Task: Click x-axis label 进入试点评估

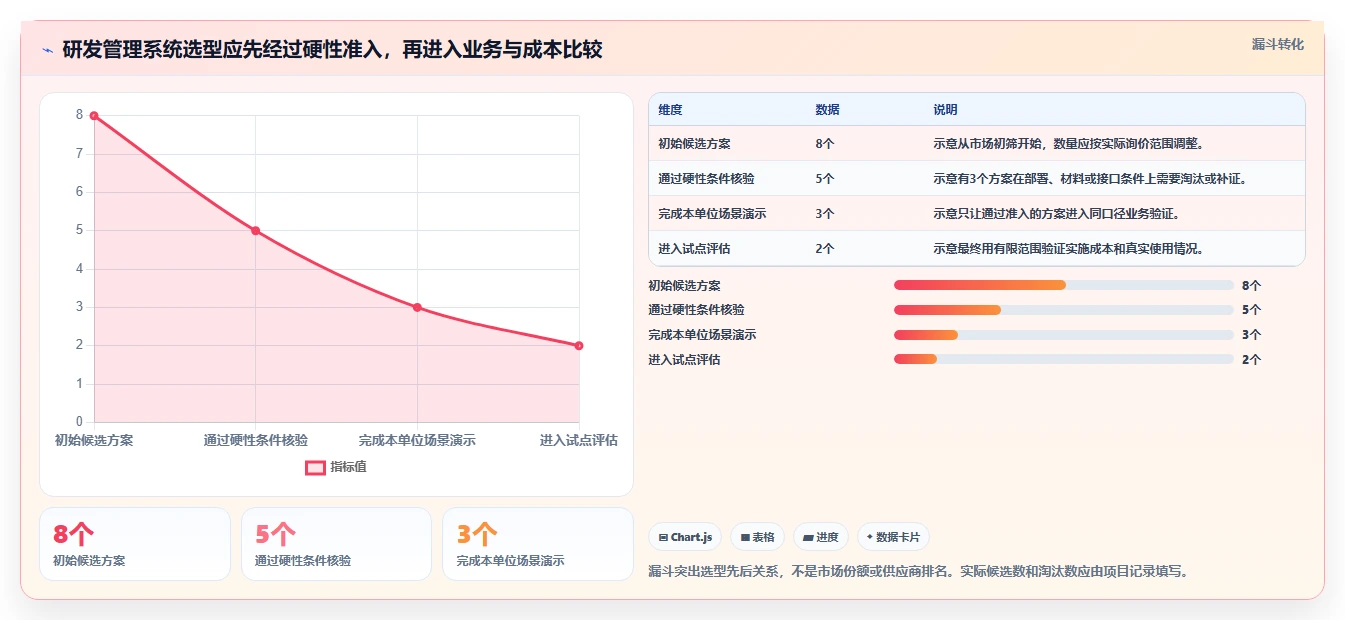Action: click(579, 440)
